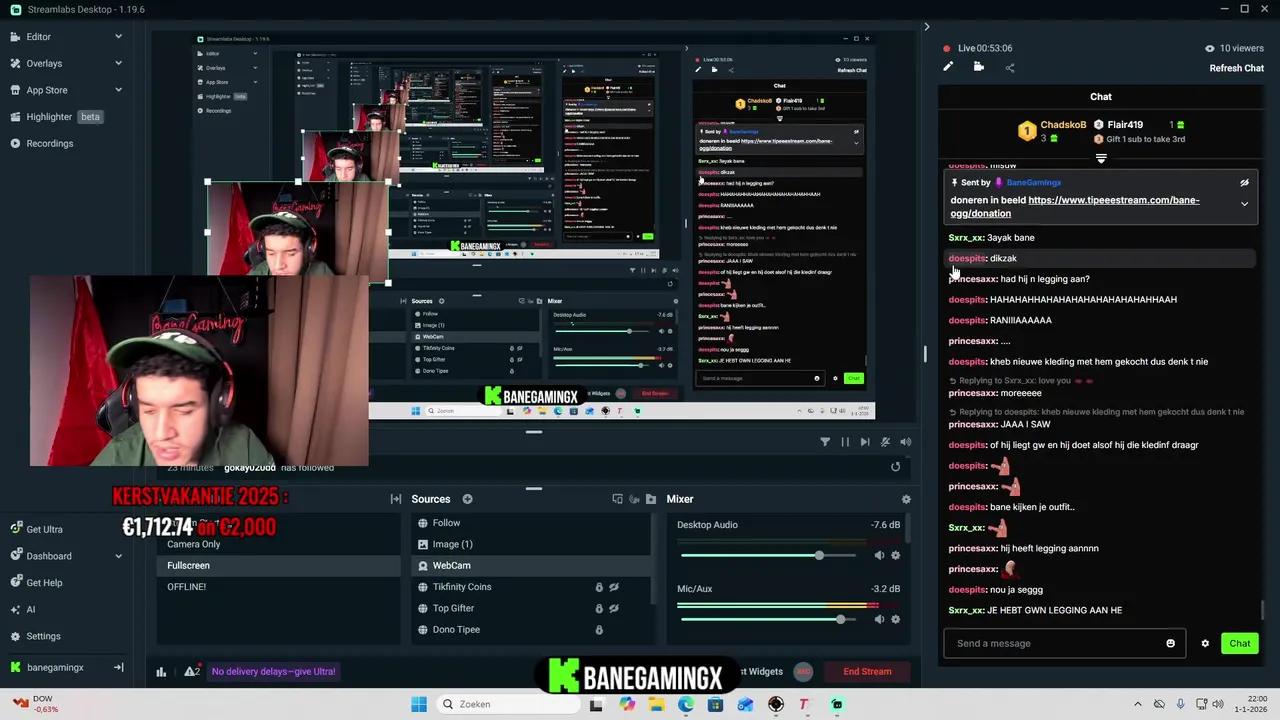Pause the alert queue
The image size is (1280, 720).
845,442
